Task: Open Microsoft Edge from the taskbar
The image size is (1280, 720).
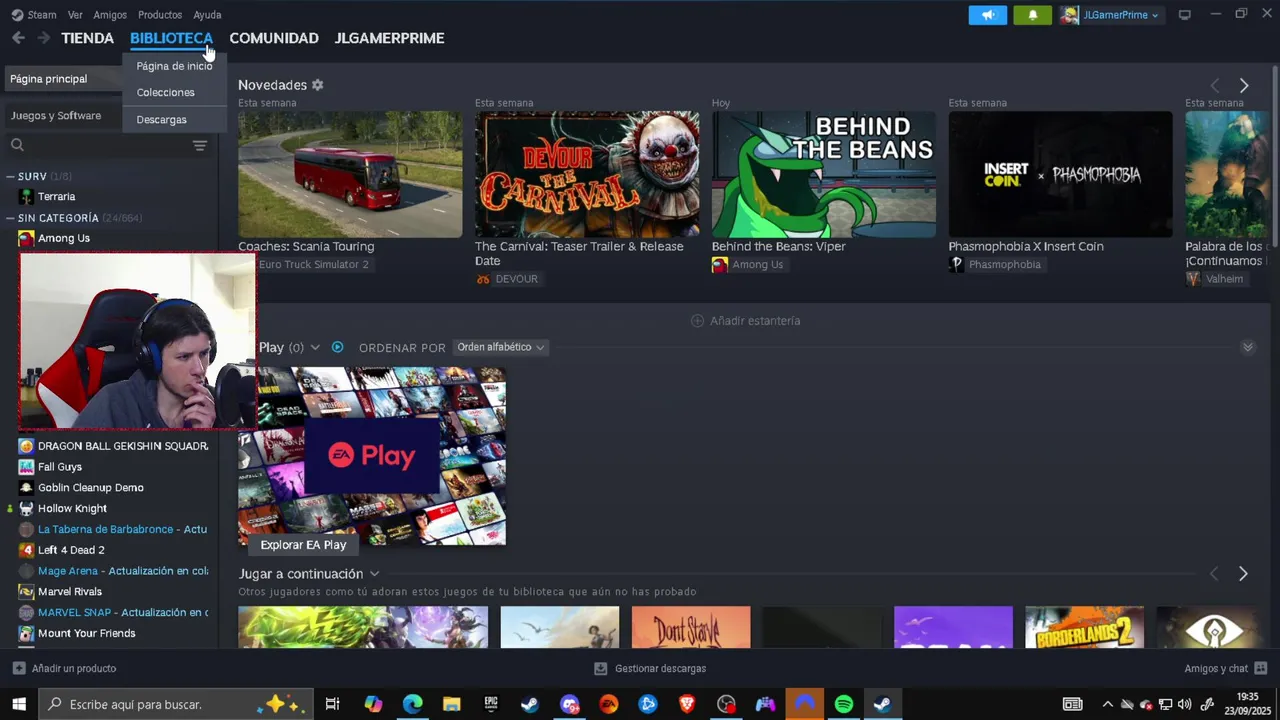Action: [x=412, y=704]
